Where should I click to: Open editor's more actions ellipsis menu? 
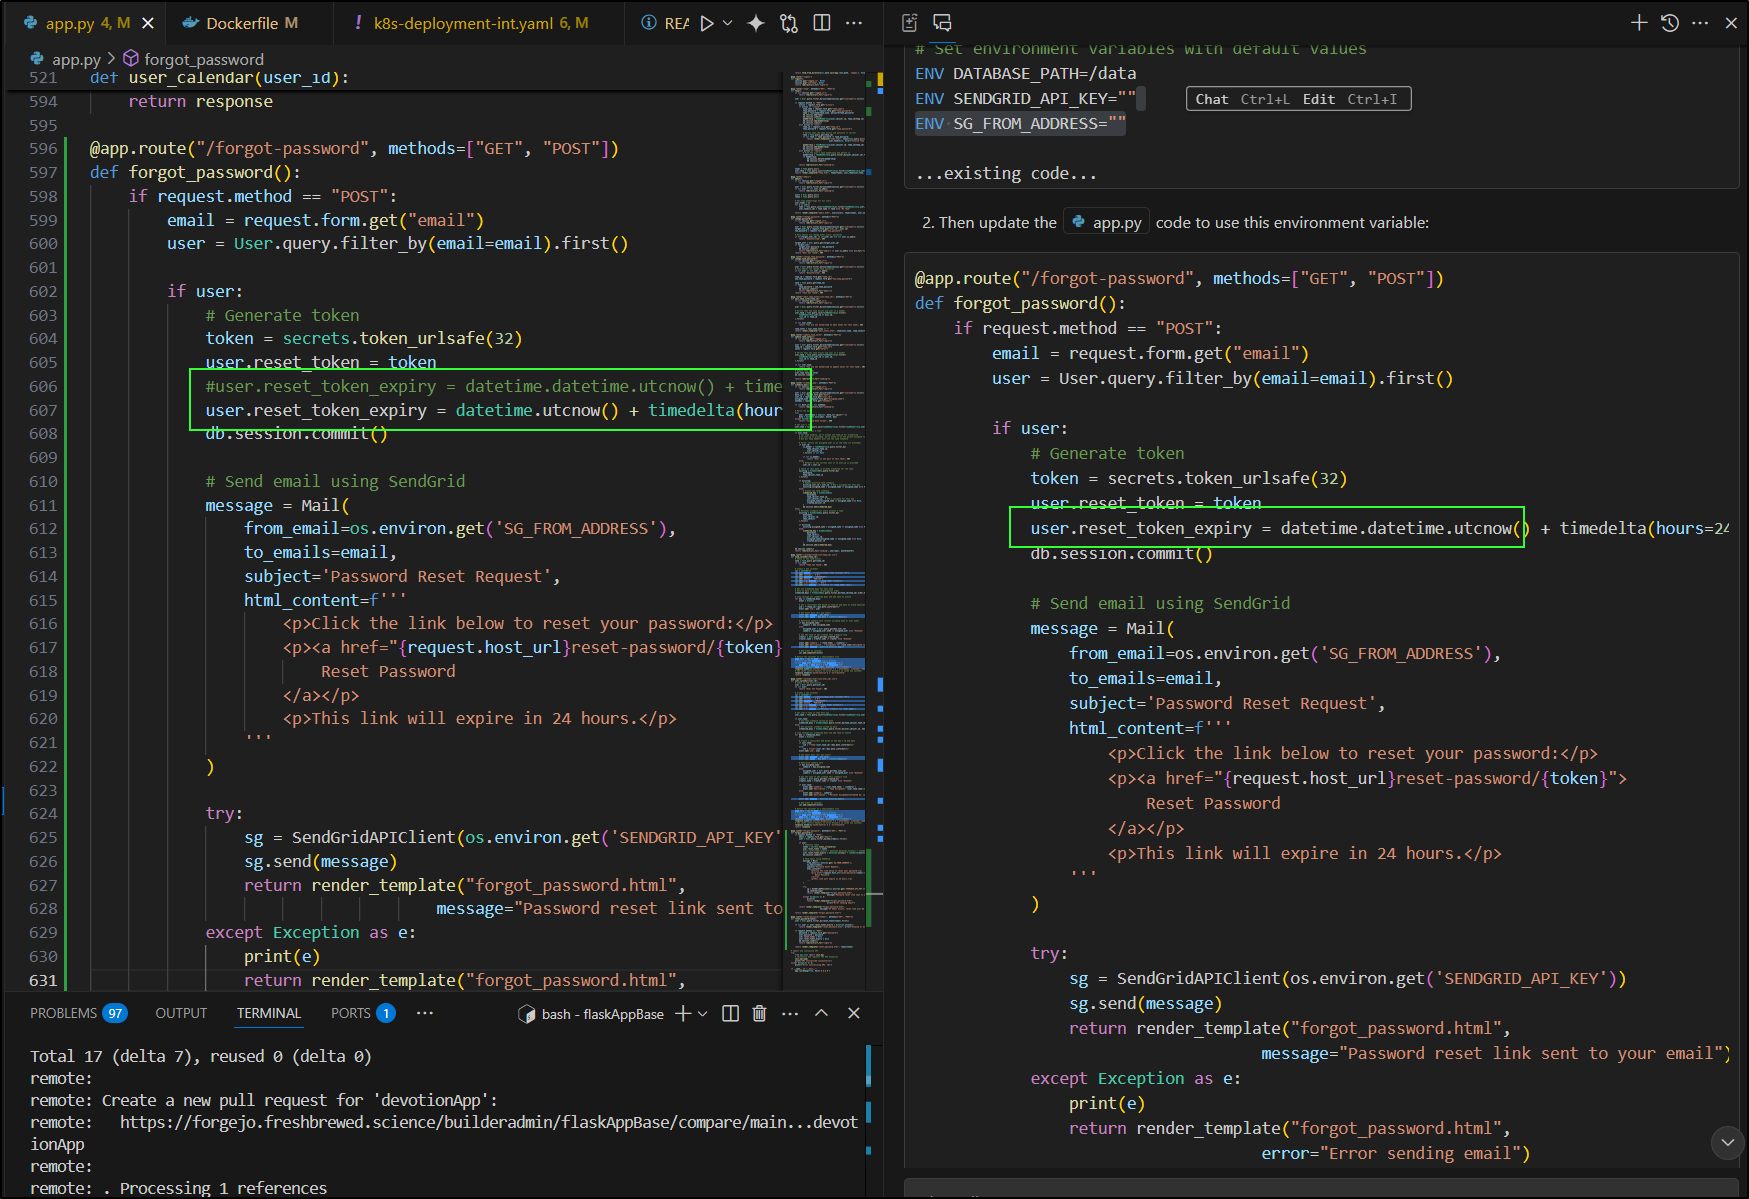854,23
